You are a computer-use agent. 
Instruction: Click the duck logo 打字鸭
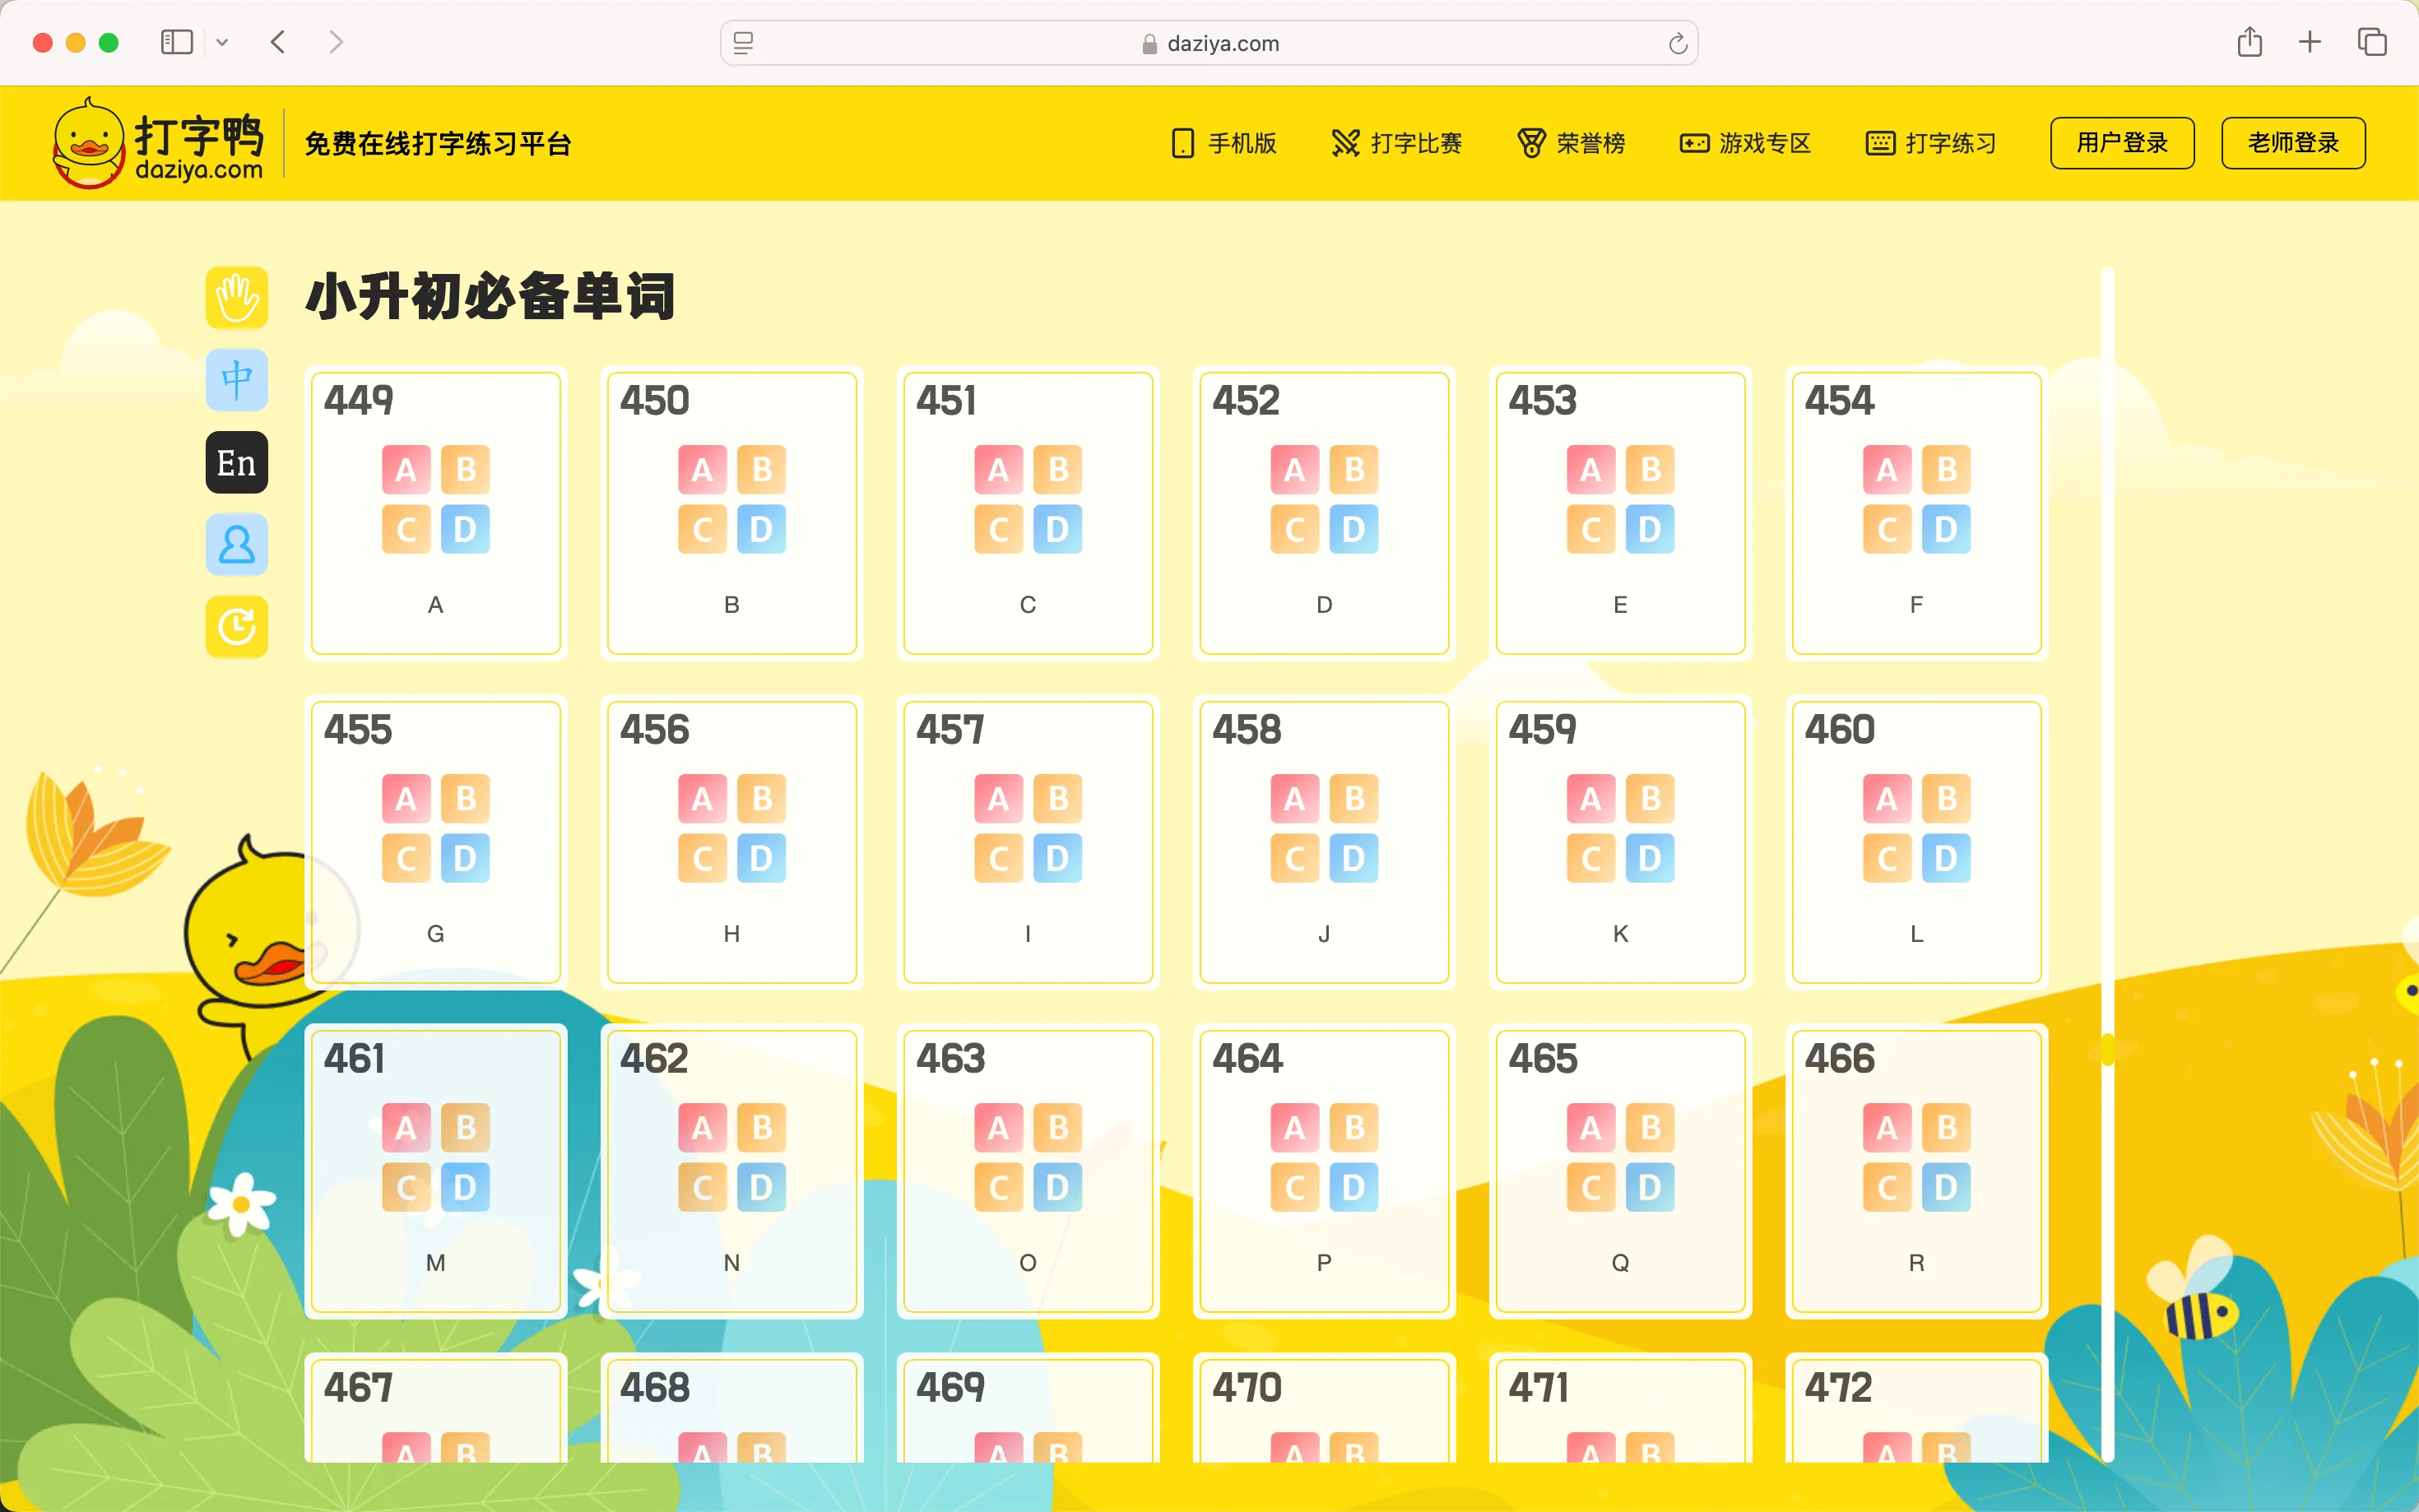click(158, 143)
